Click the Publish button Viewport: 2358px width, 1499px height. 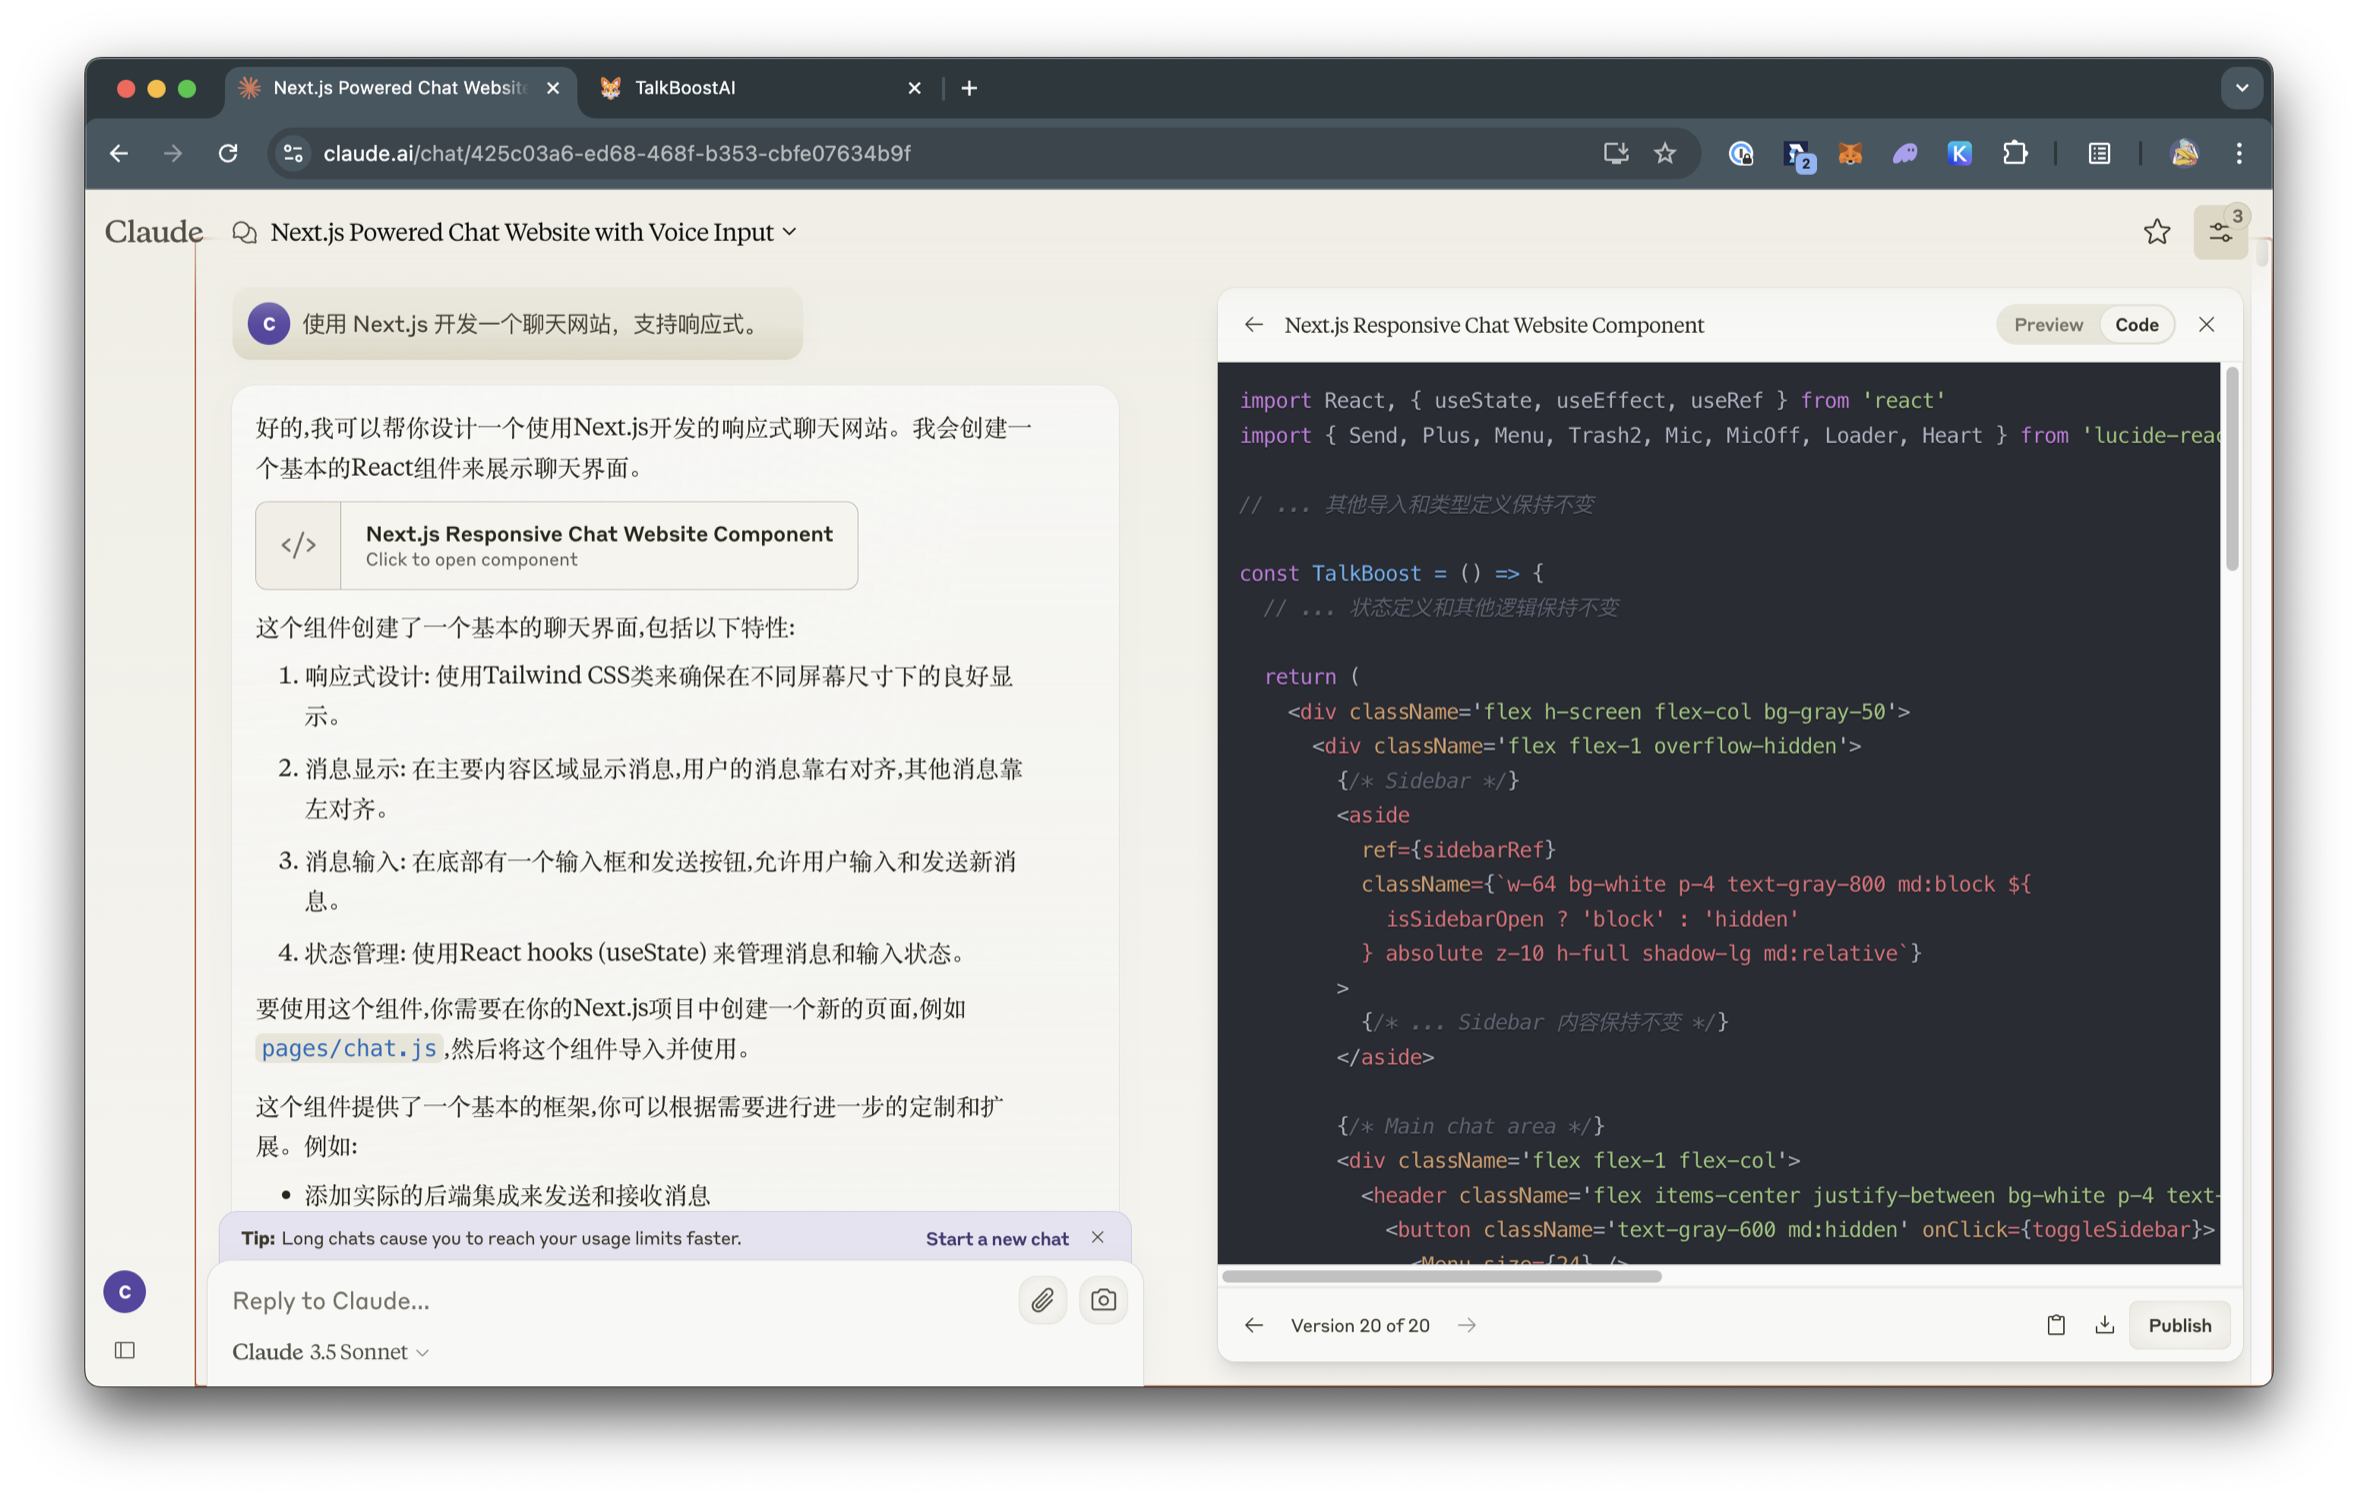pos(2179,1324)
